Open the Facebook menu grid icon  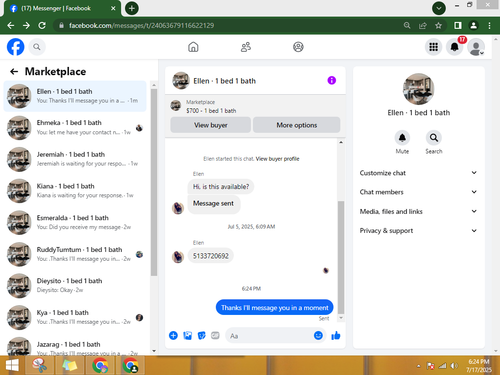[x=433, y=47]
